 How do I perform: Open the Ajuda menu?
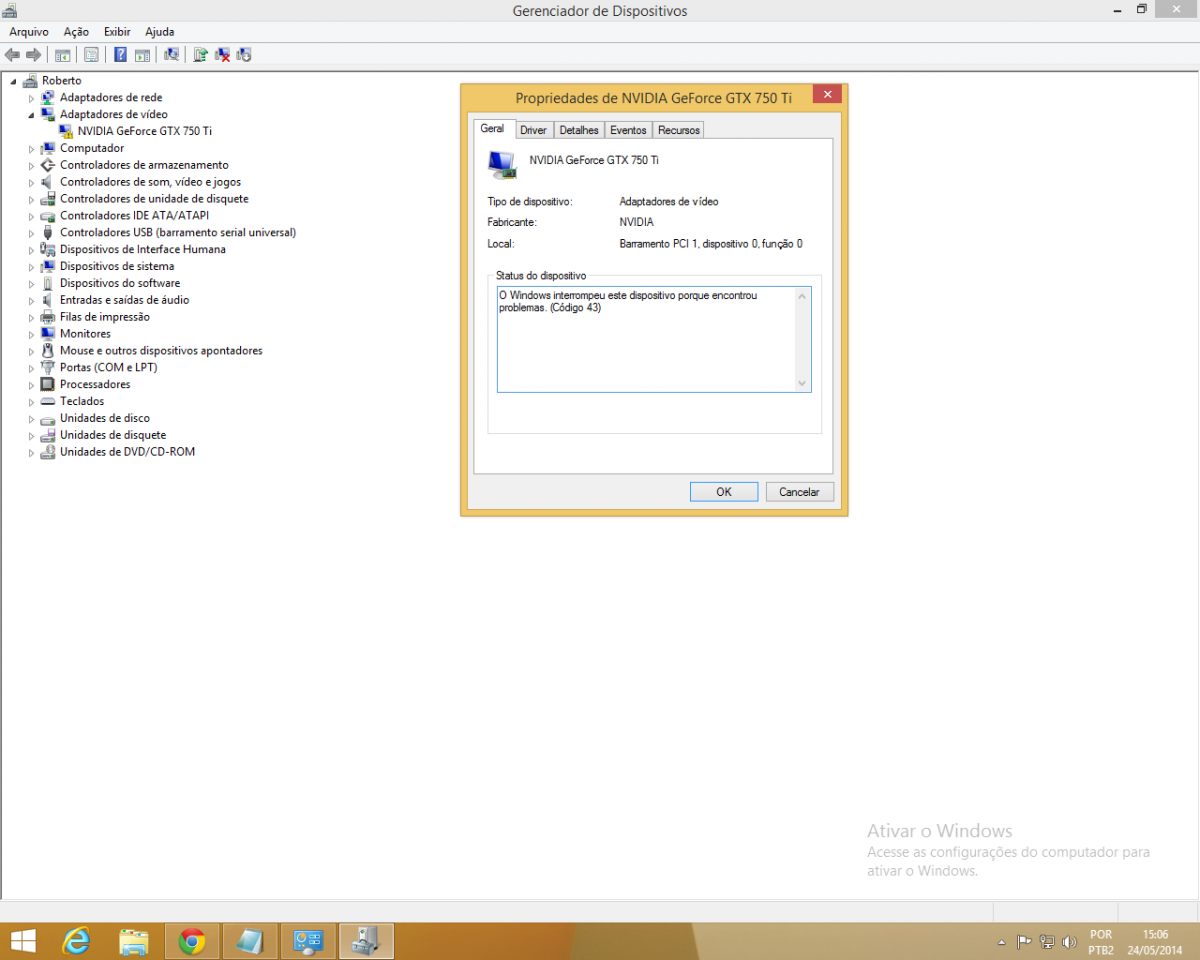[159, 32]
